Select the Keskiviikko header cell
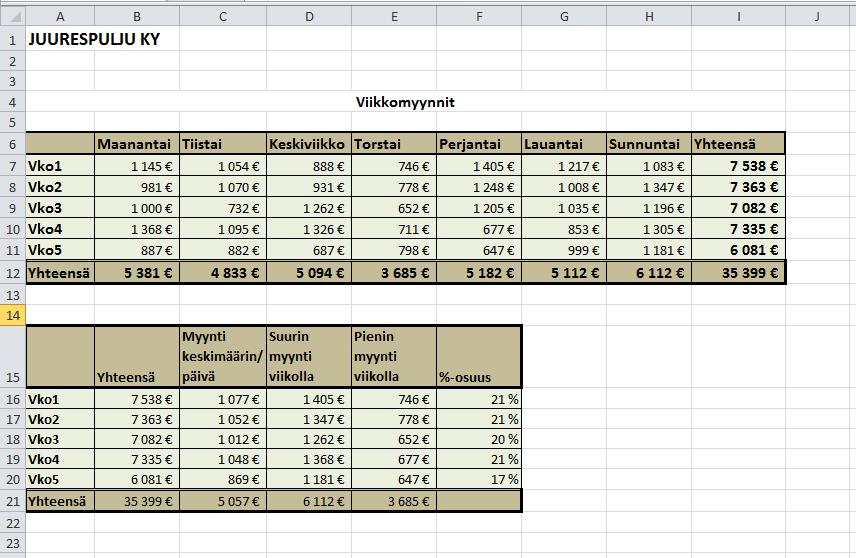The height and width of the screenshot is (558, 856). tap(309, 144)
